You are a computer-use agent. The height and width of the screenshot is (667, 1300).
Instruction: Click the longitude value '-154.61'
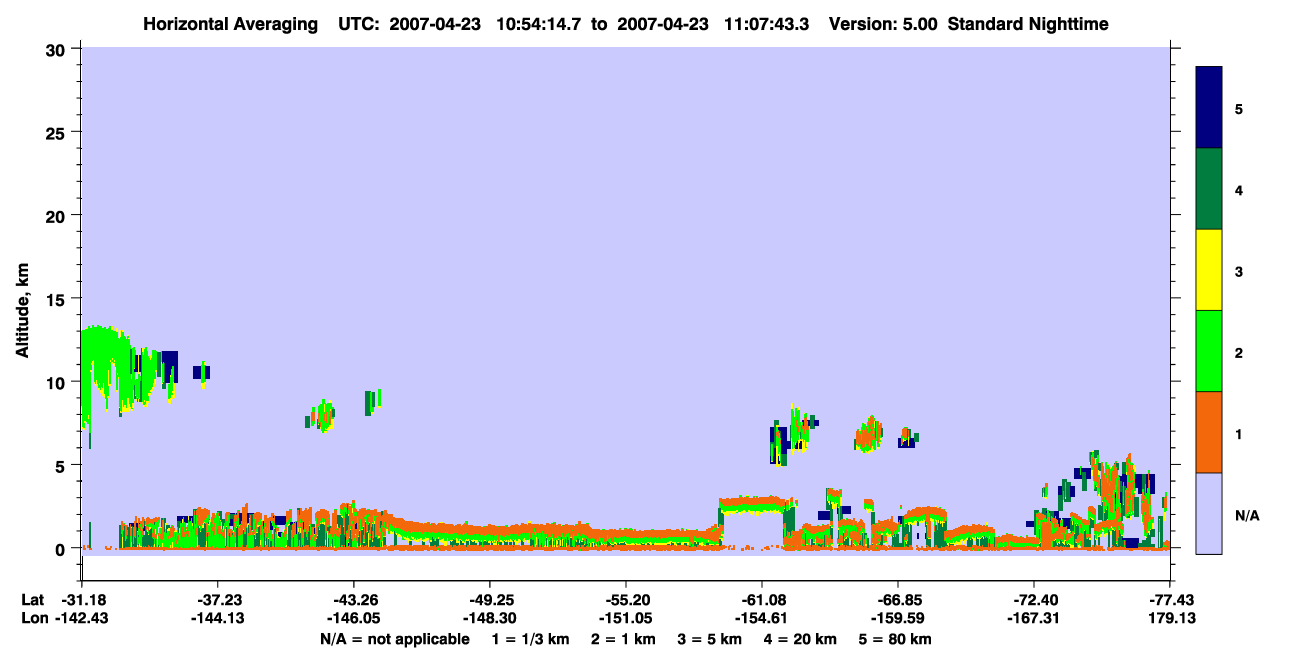pyautogui.click(x=761, y=619)
